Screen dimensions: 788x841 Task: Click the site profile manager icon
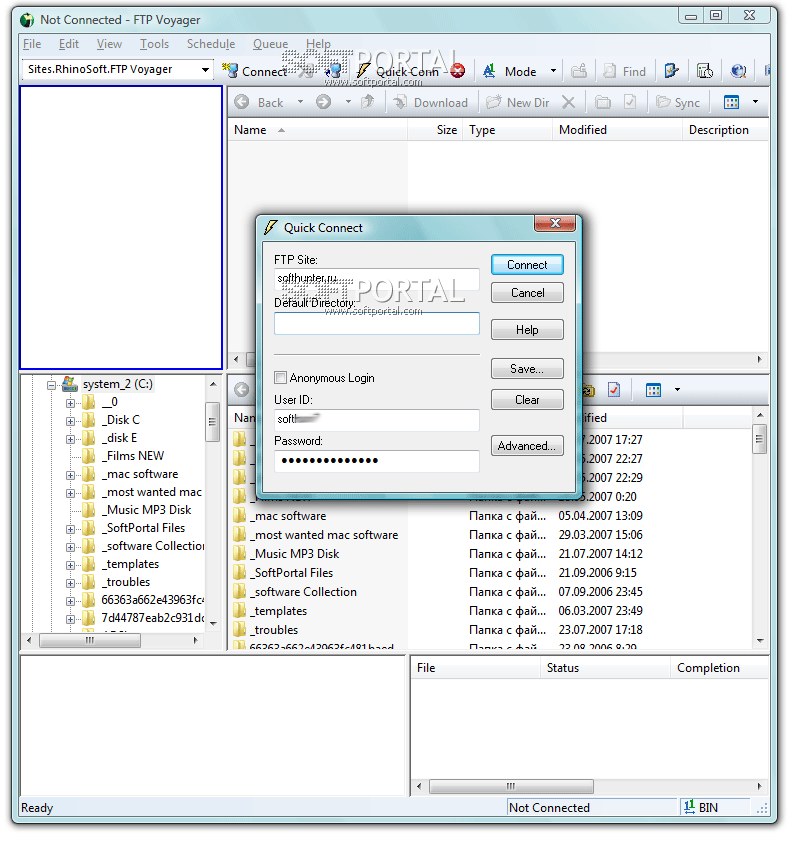tap(671, 71)
